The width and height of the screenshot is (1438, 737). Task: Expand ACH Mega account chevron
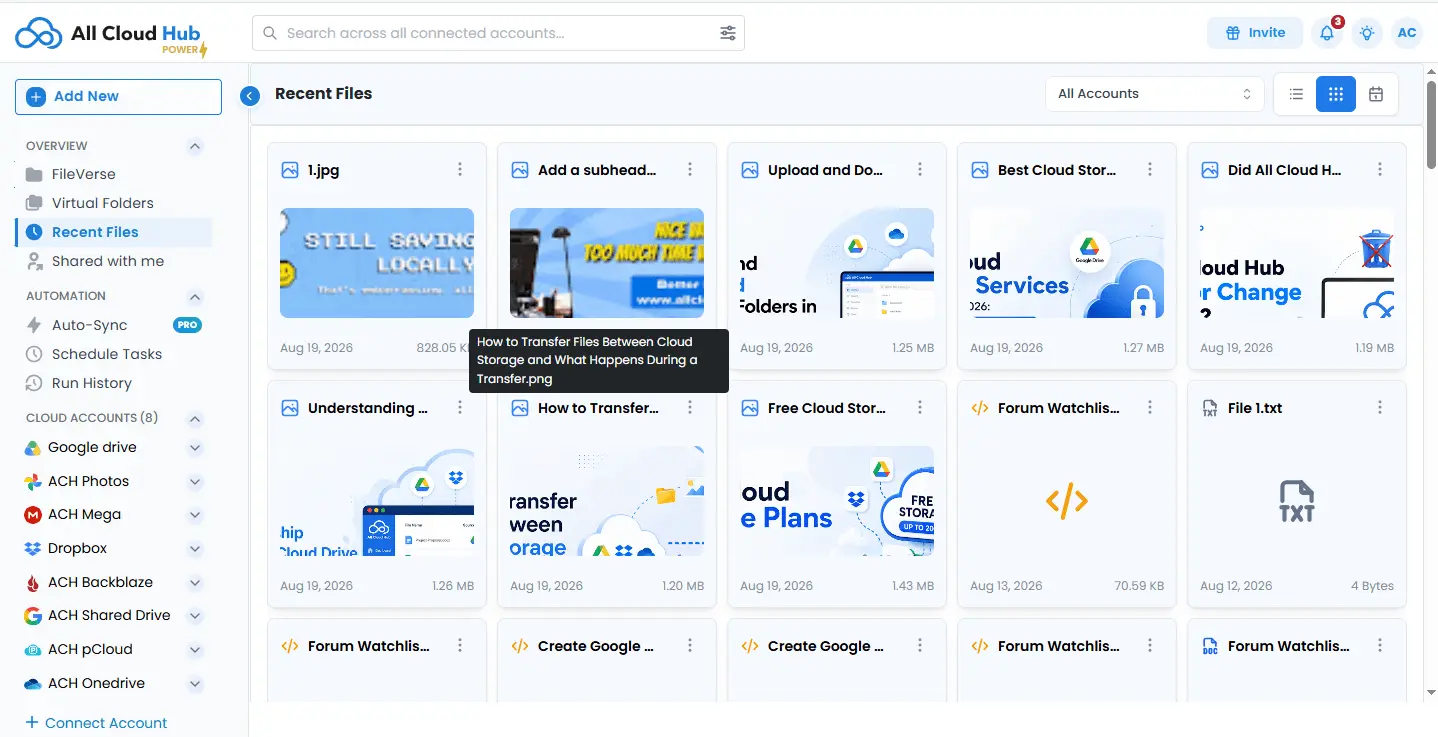195,515
